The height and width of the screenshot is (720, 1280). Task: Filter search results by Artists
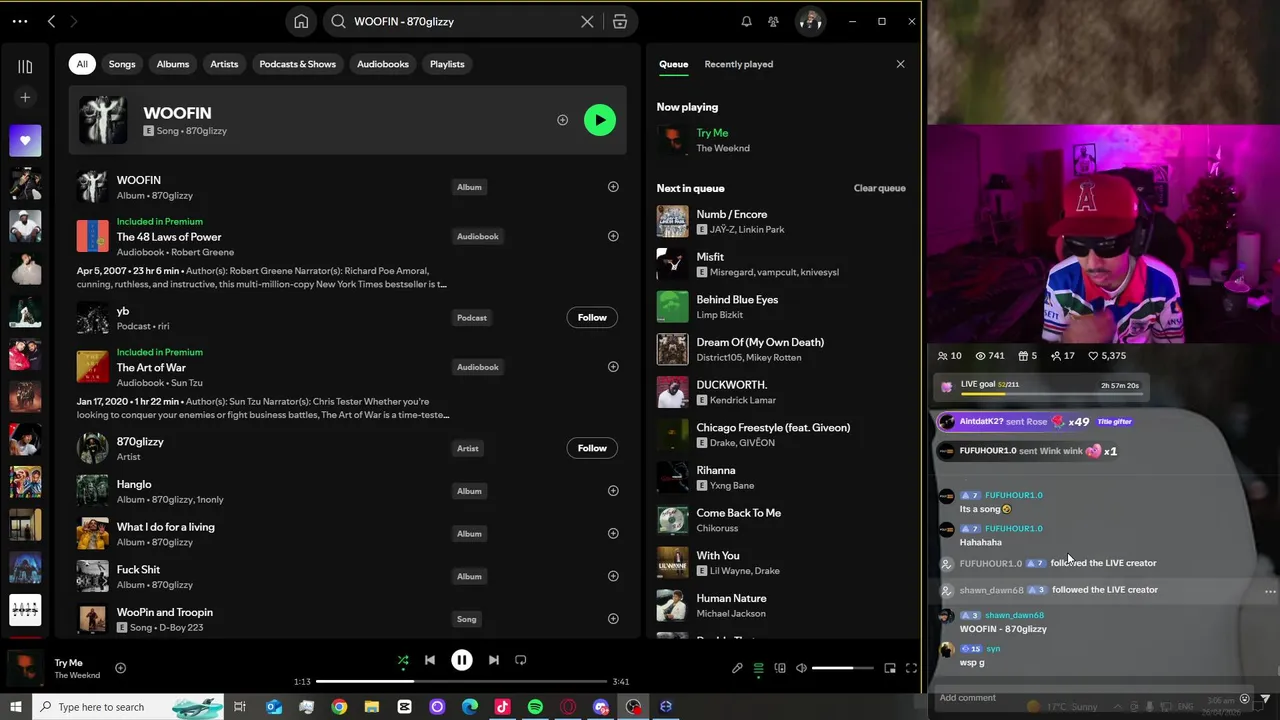[x=224, y=64]
